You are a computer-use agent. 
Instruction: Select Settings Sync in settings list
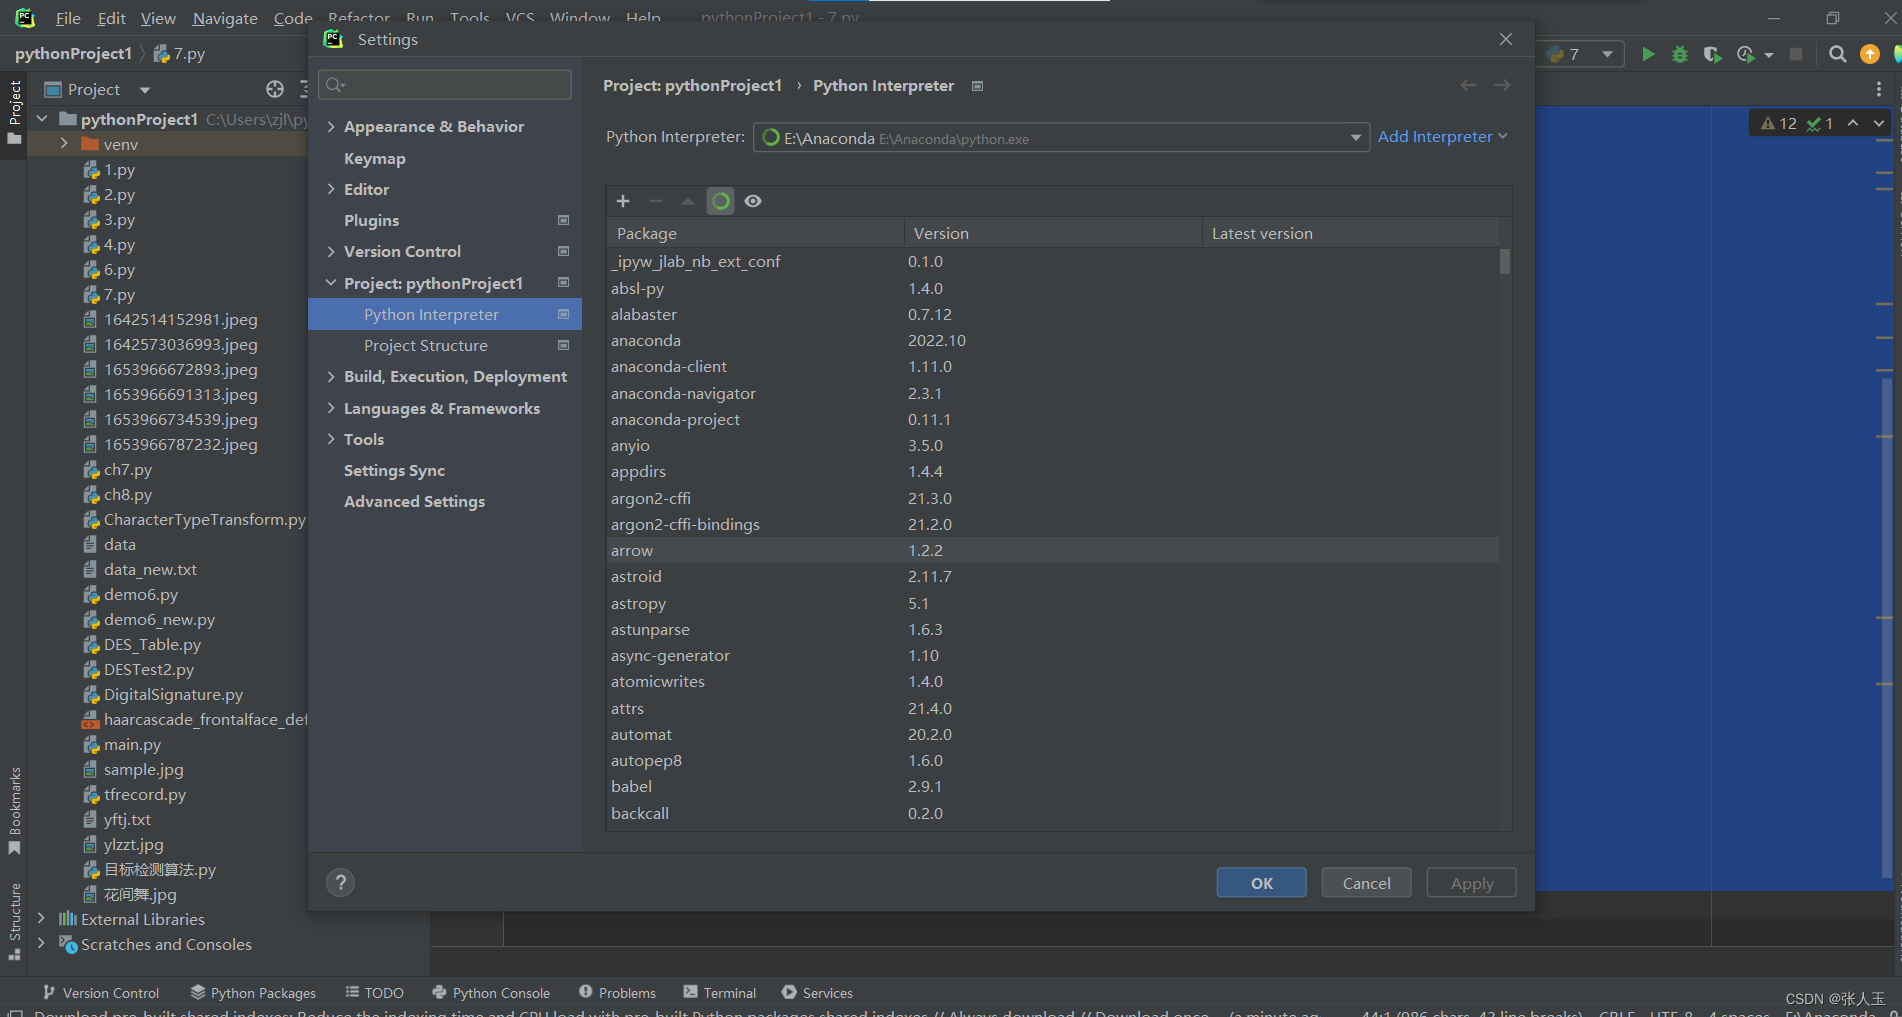[394, 470]
